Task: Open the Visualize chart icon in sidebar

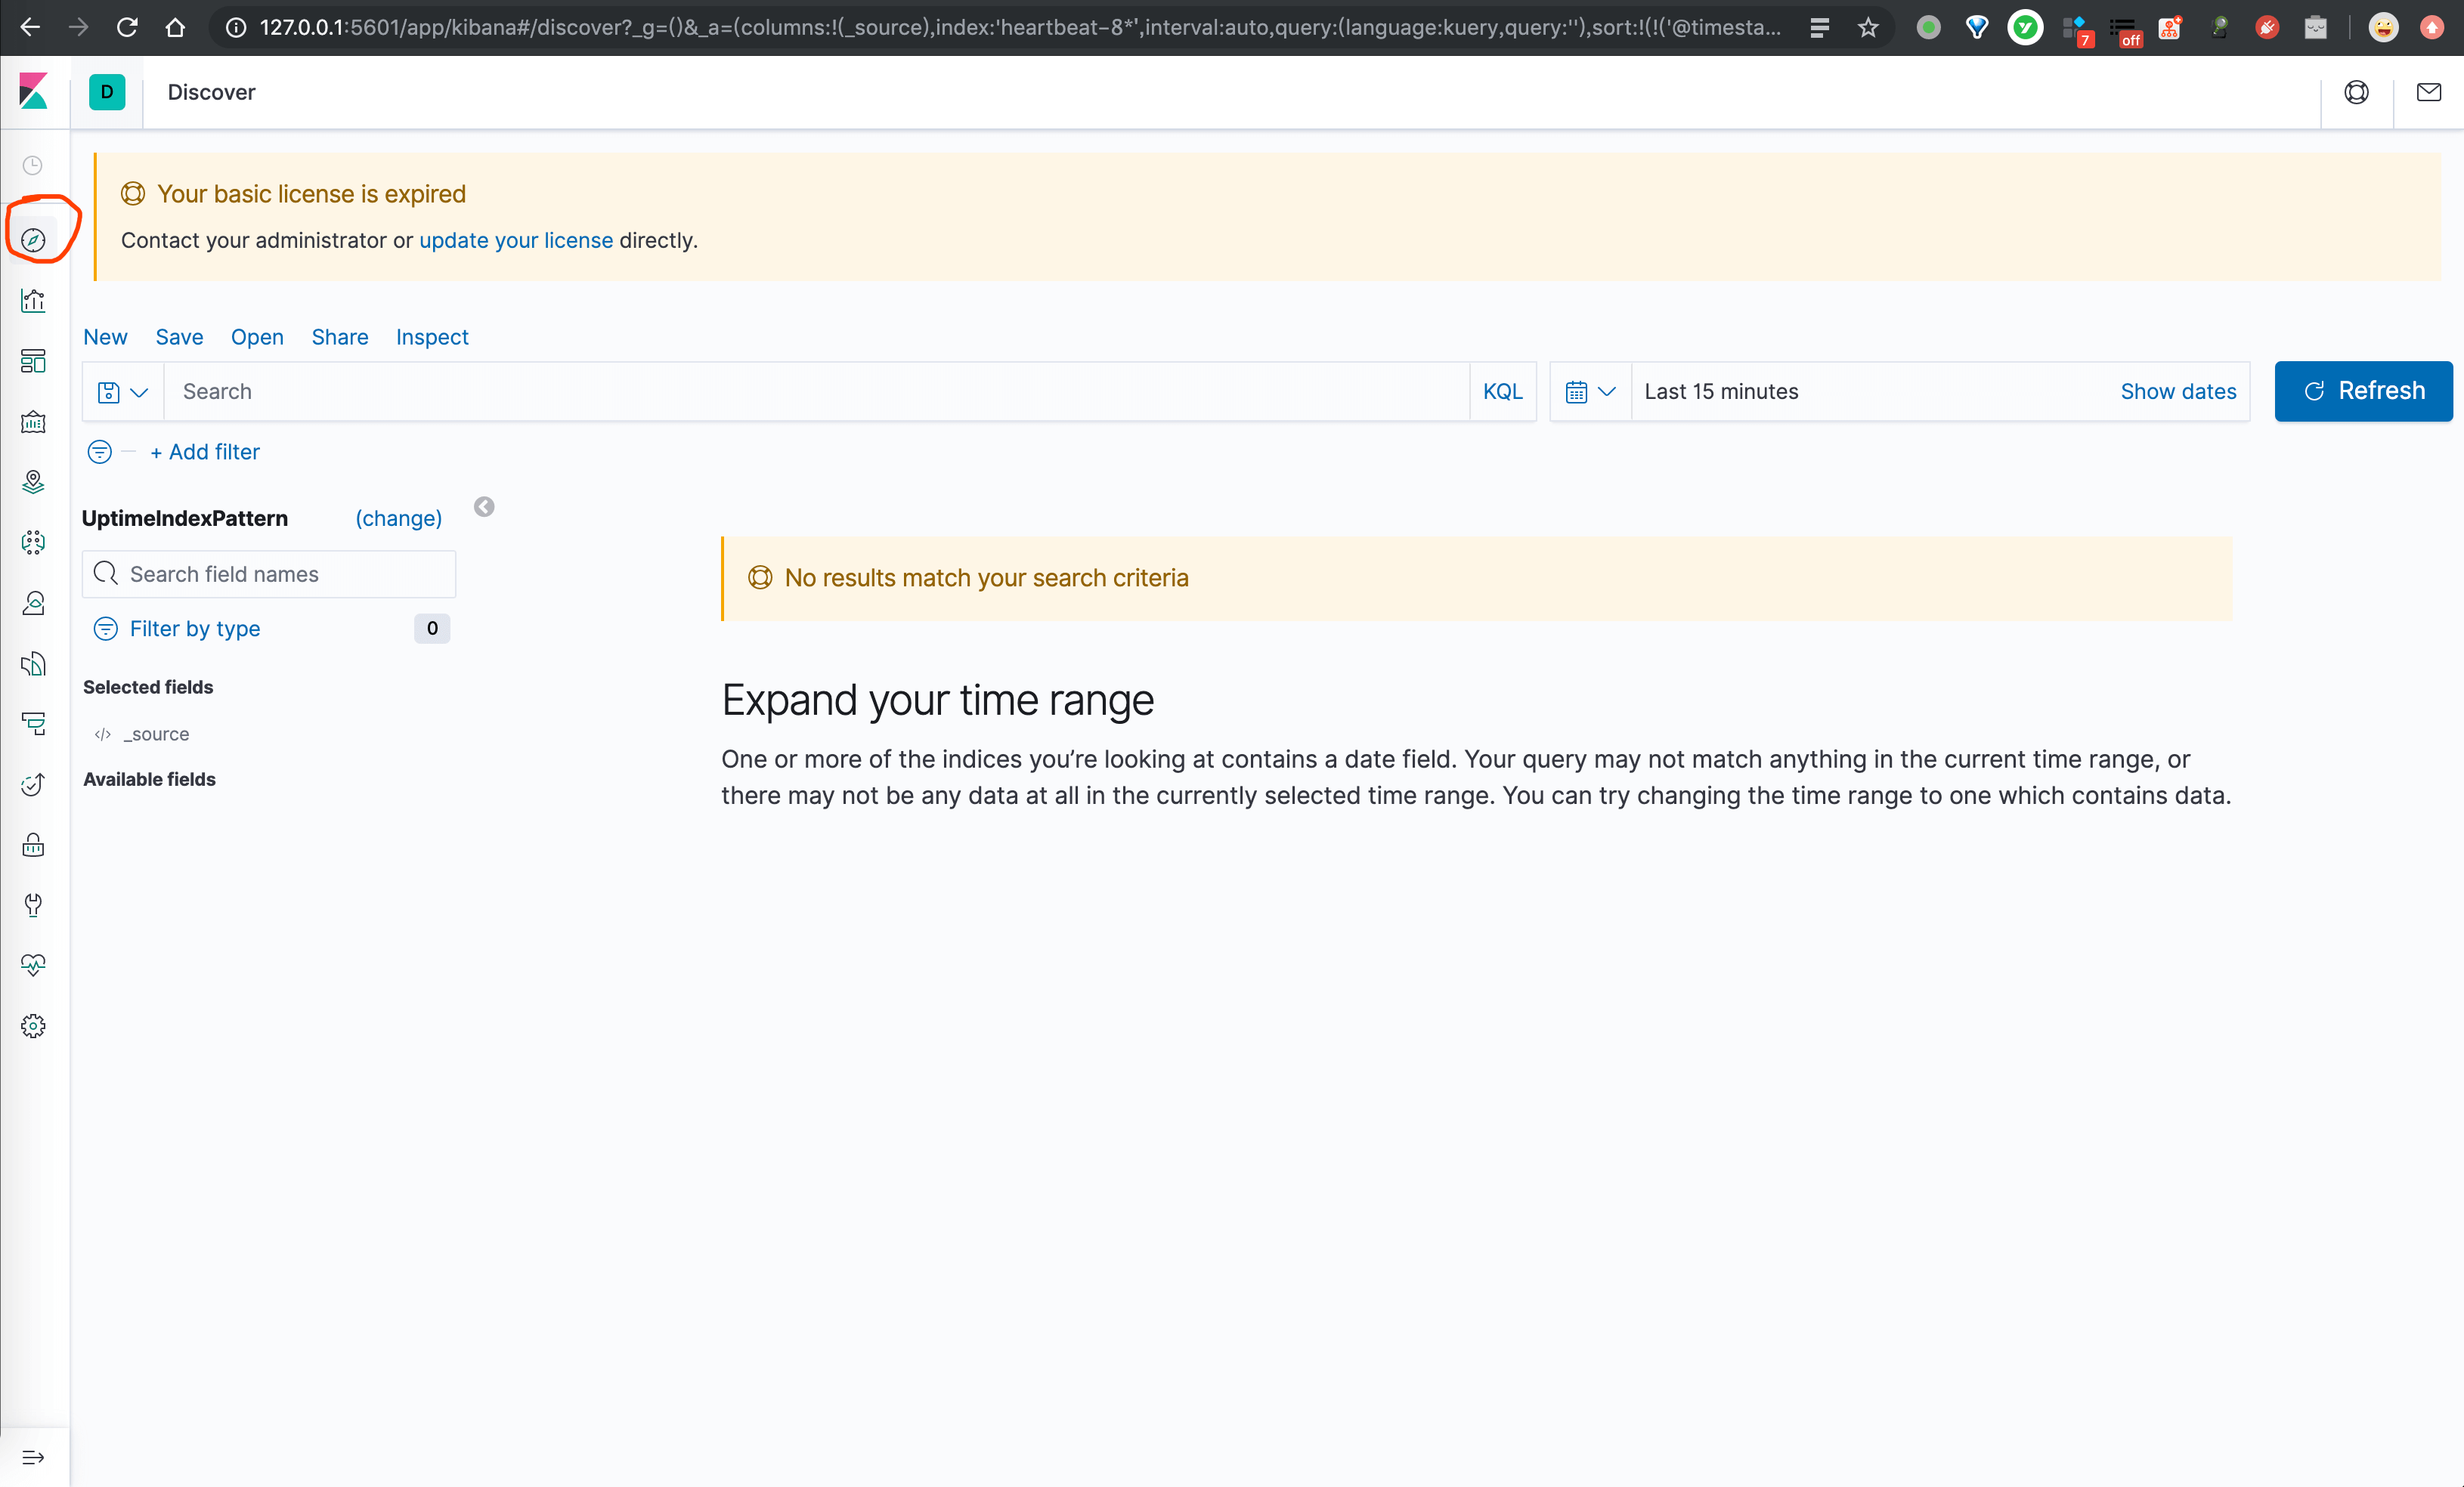Action: click(x=33, y=301)
